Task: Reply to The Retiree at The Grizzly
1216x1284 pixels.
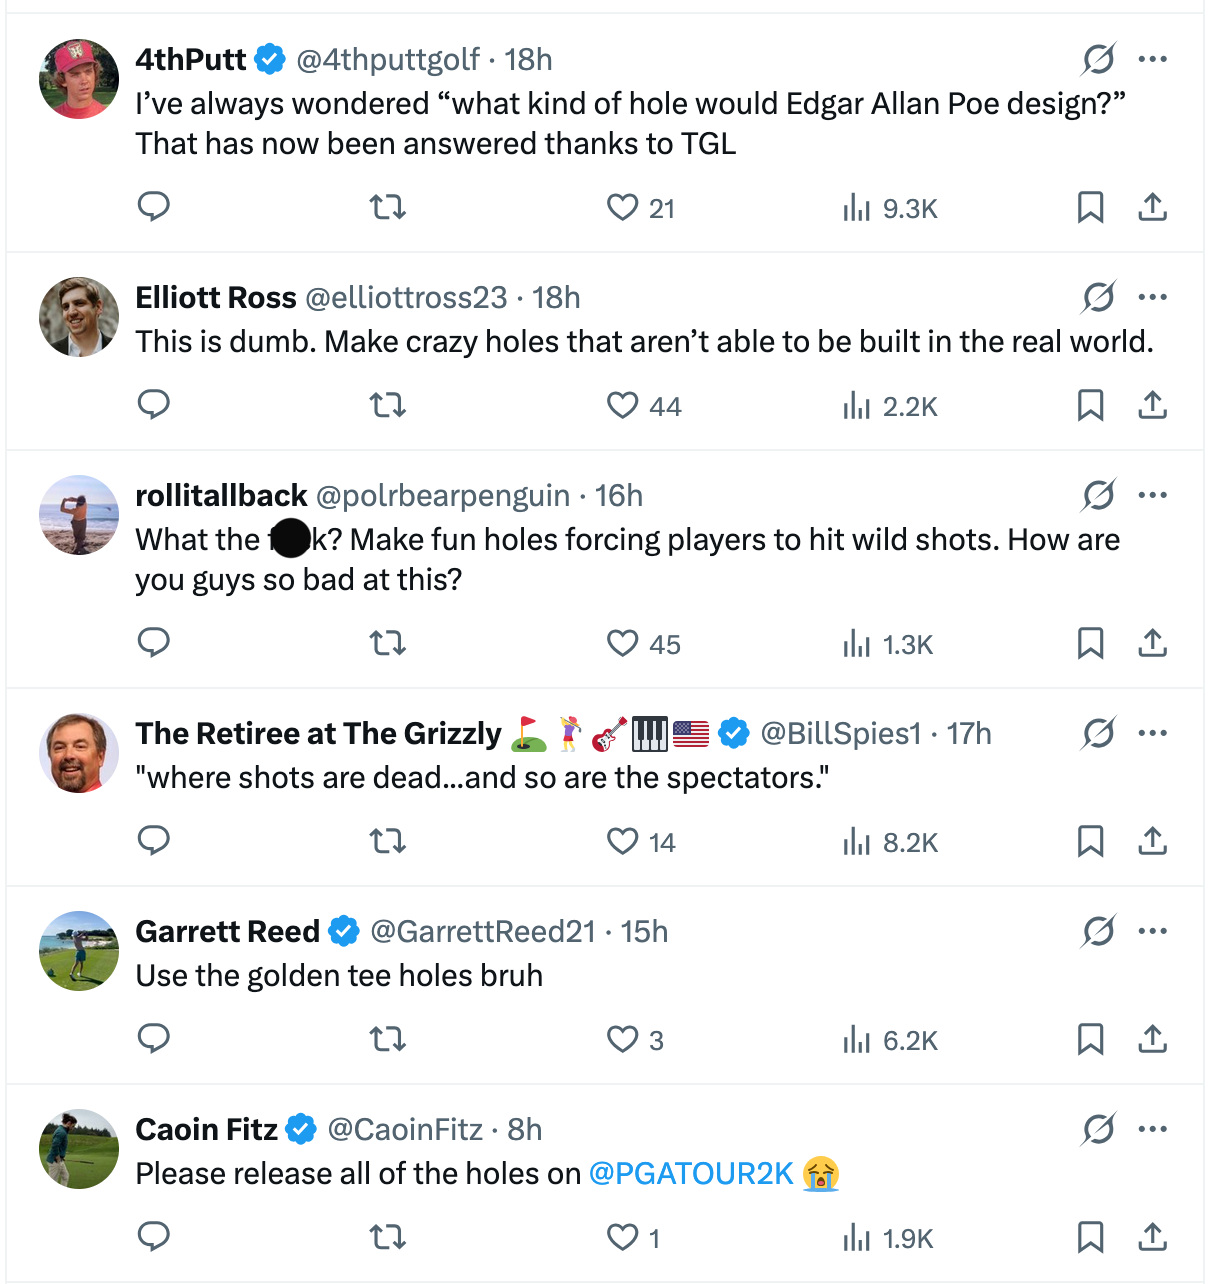Action: coord(153,841)
